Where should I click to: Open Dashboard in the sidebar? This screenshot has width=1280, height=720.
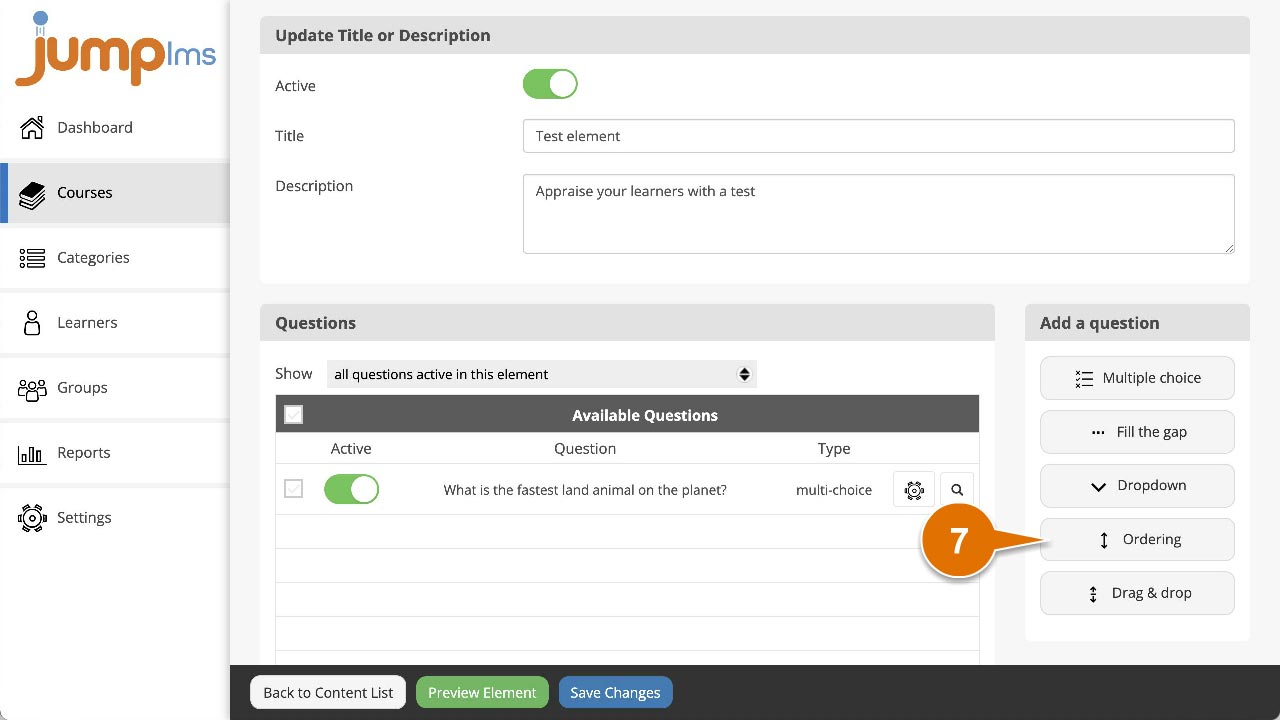coord(115,128)
